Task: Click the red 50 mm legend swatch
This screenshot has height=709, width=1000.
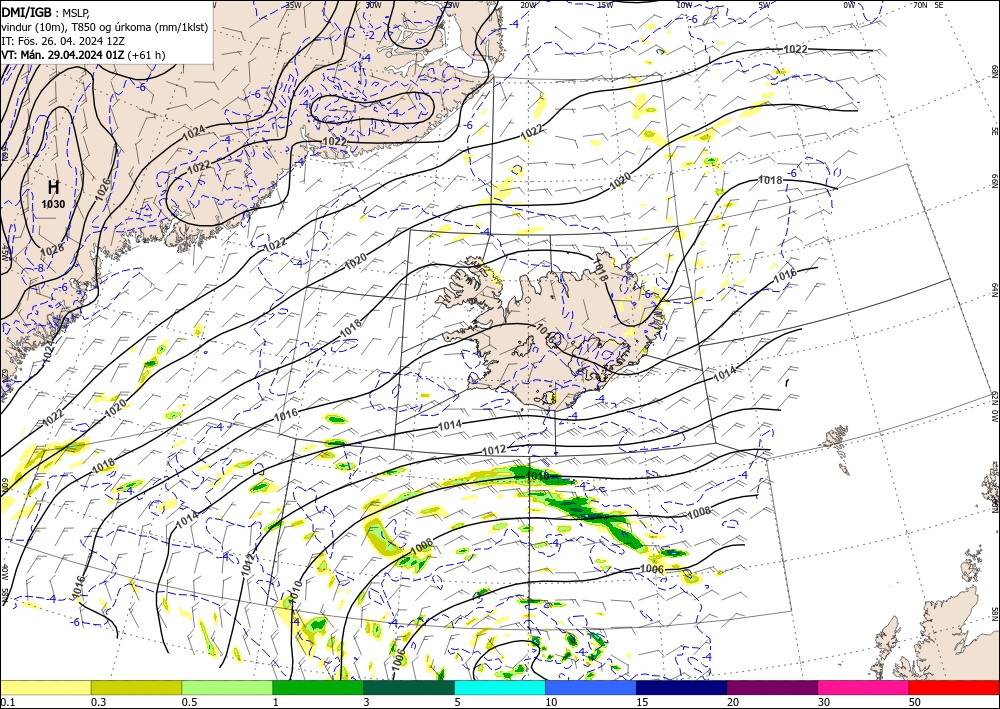Action: 954,687
